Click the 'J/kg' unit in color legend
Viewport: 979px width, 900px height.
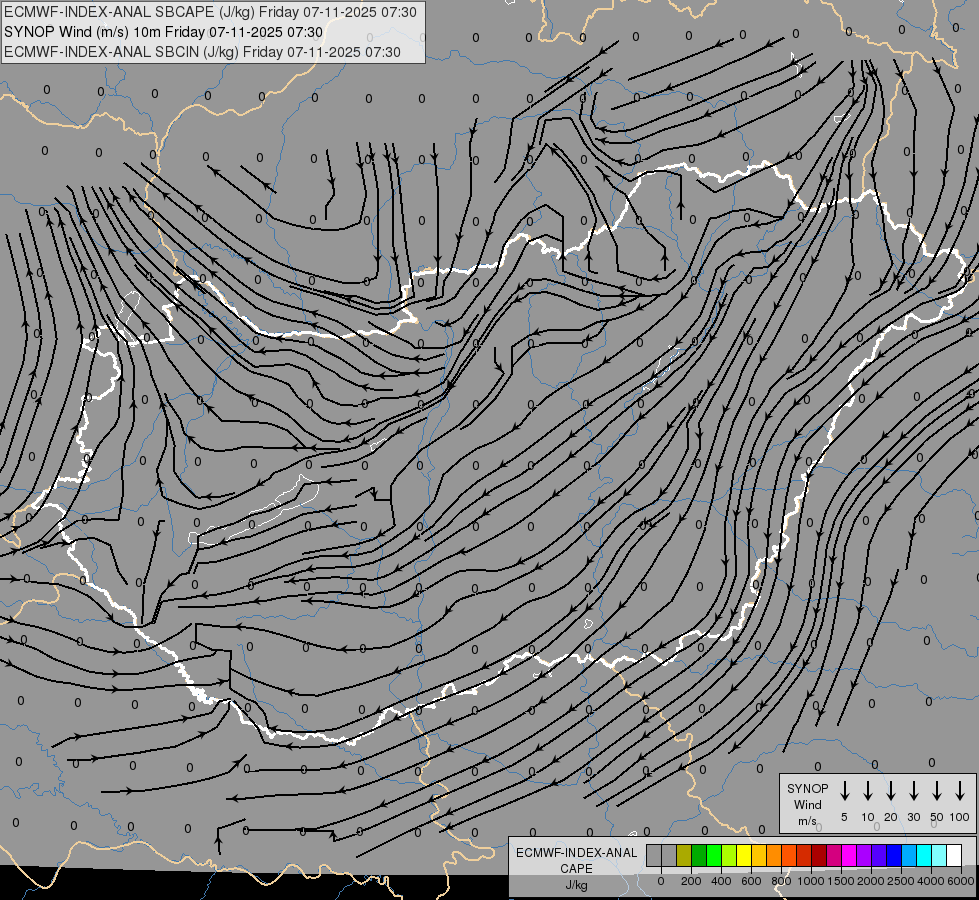[576, 885]
